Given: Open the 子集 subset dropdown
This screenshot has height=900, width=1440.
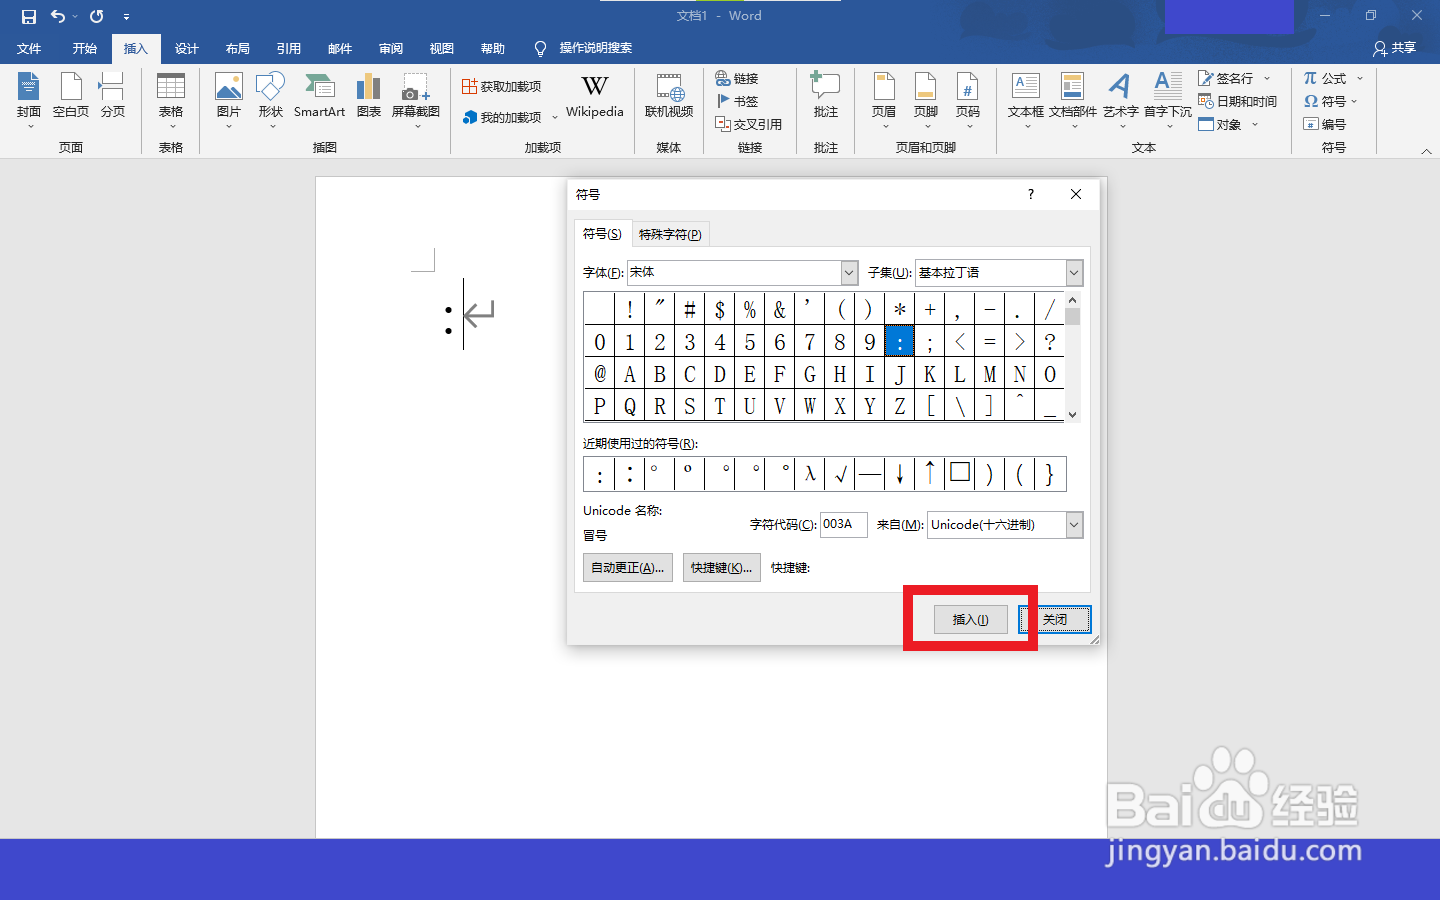Looking at the screenshot, I should point(1073,272).
